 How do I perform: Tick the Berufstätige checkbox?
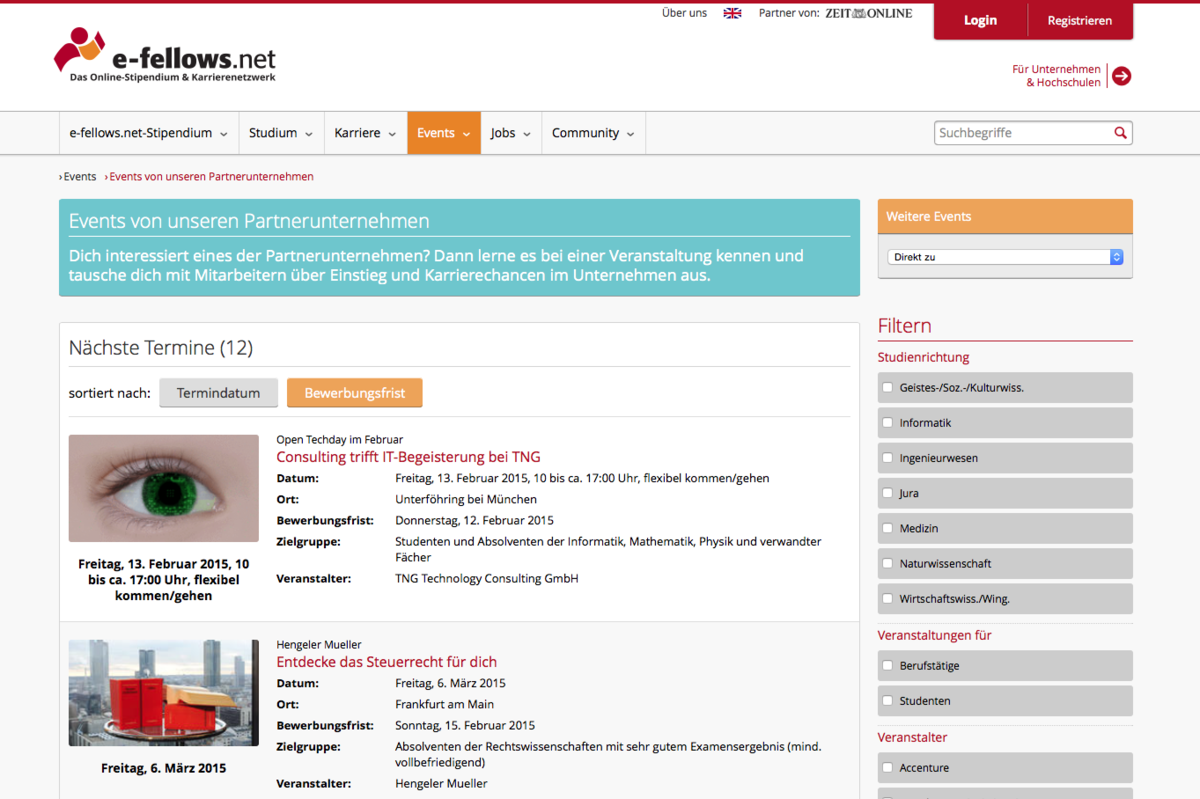click(887, 665)
